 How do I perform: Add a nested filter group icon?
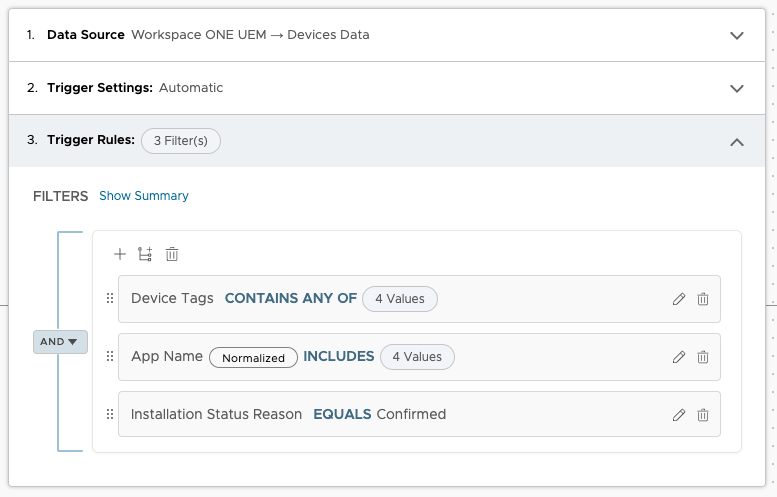tap(145, 254)
